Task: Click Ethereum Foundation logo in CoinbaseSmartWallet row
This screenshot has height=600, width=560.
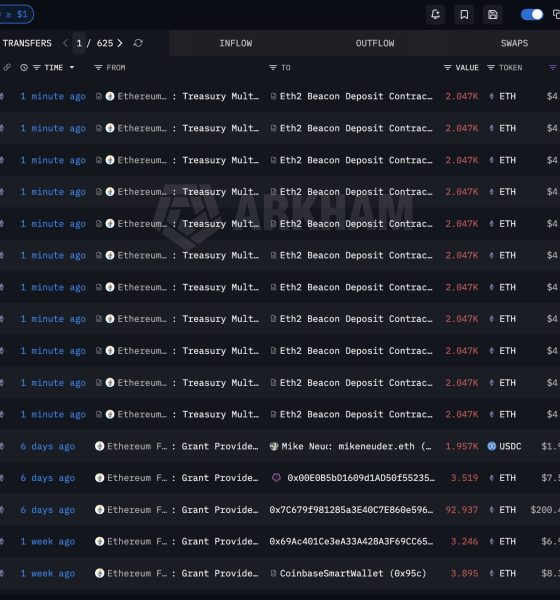Action: 100,573
